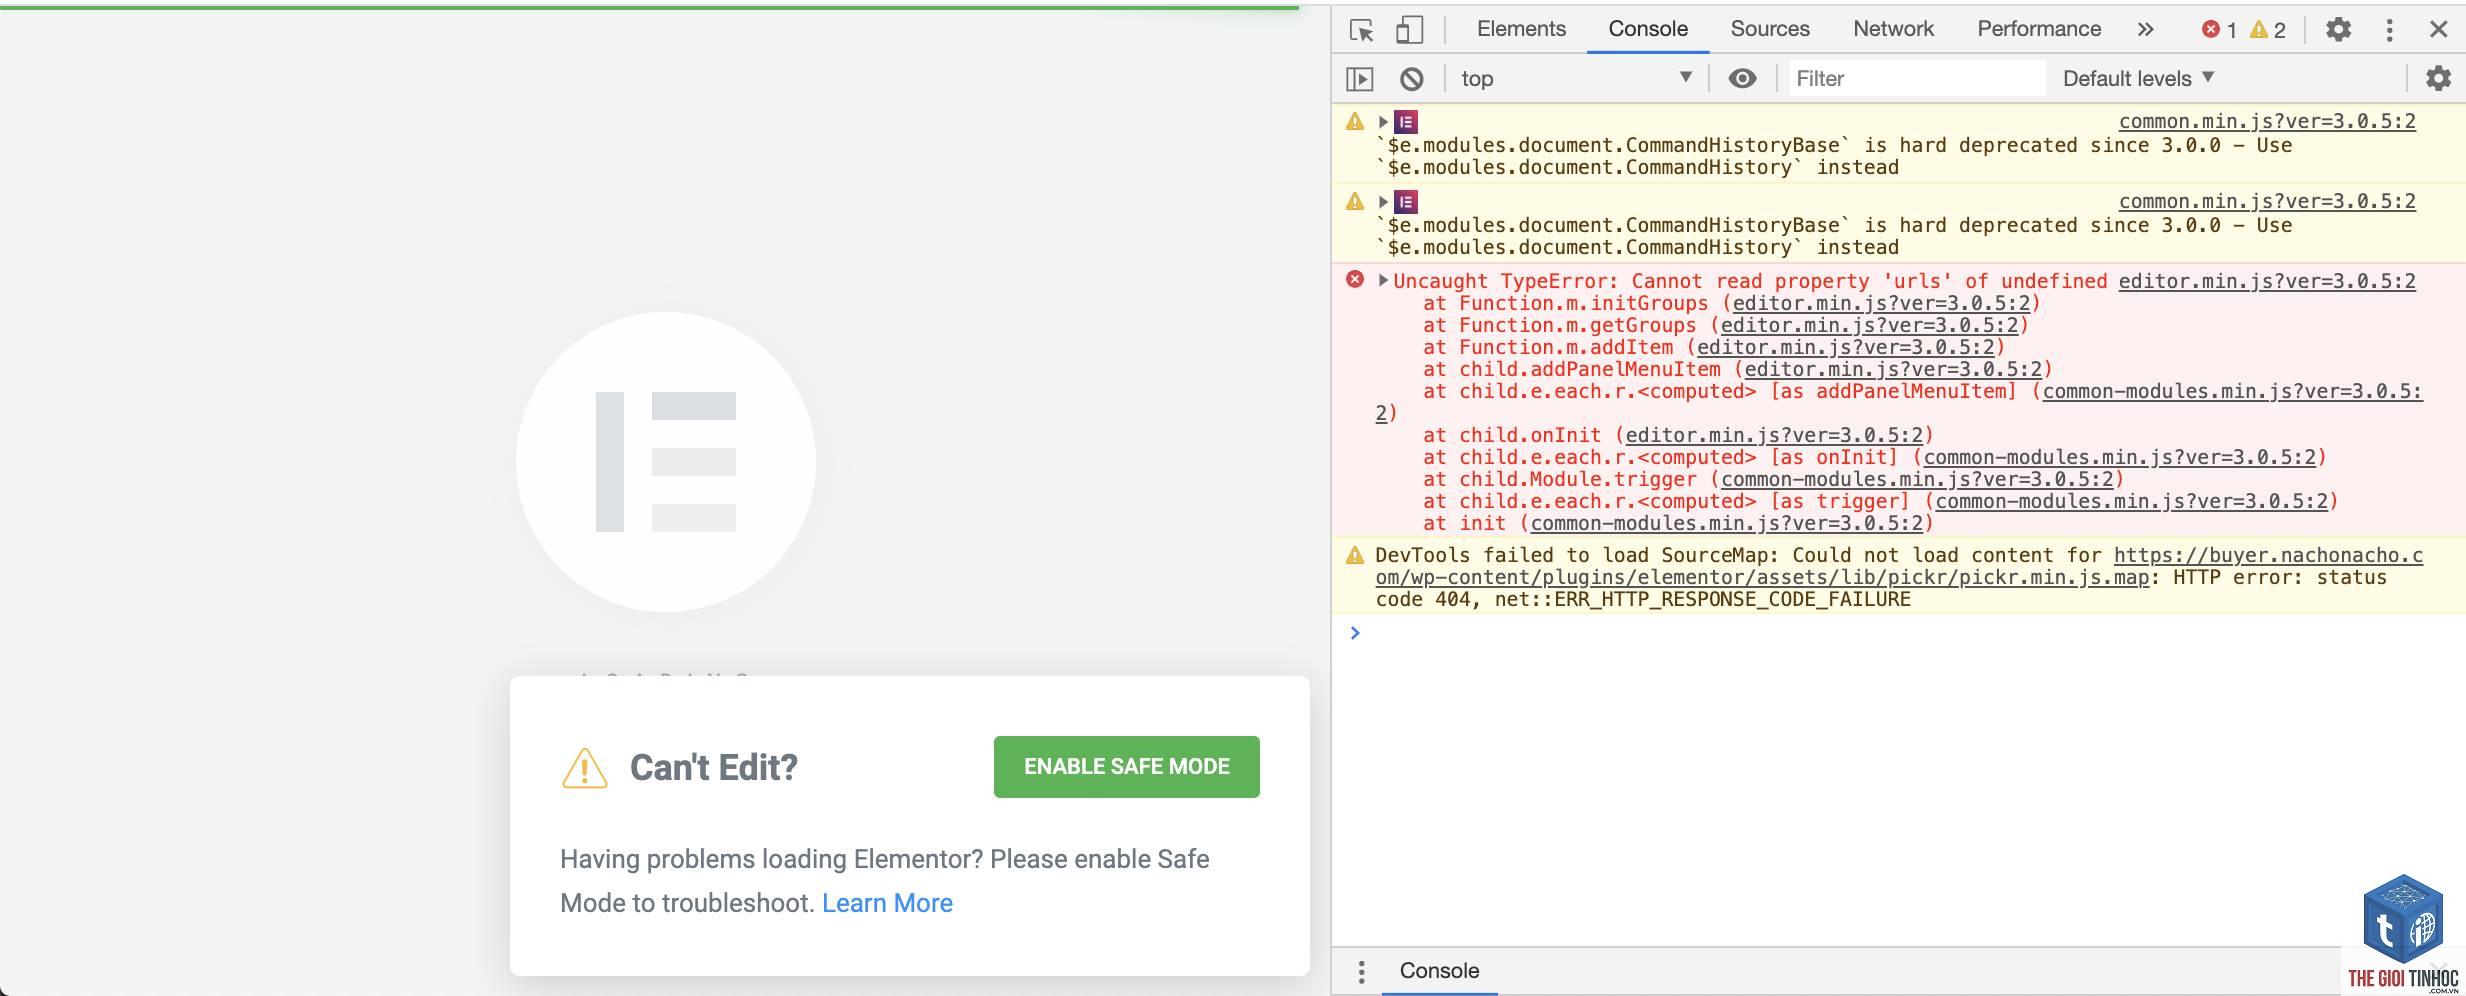Open the 'top' JavaScript context dropdown
This screenshot has height=996, width=2466.
coord(1577,79)
